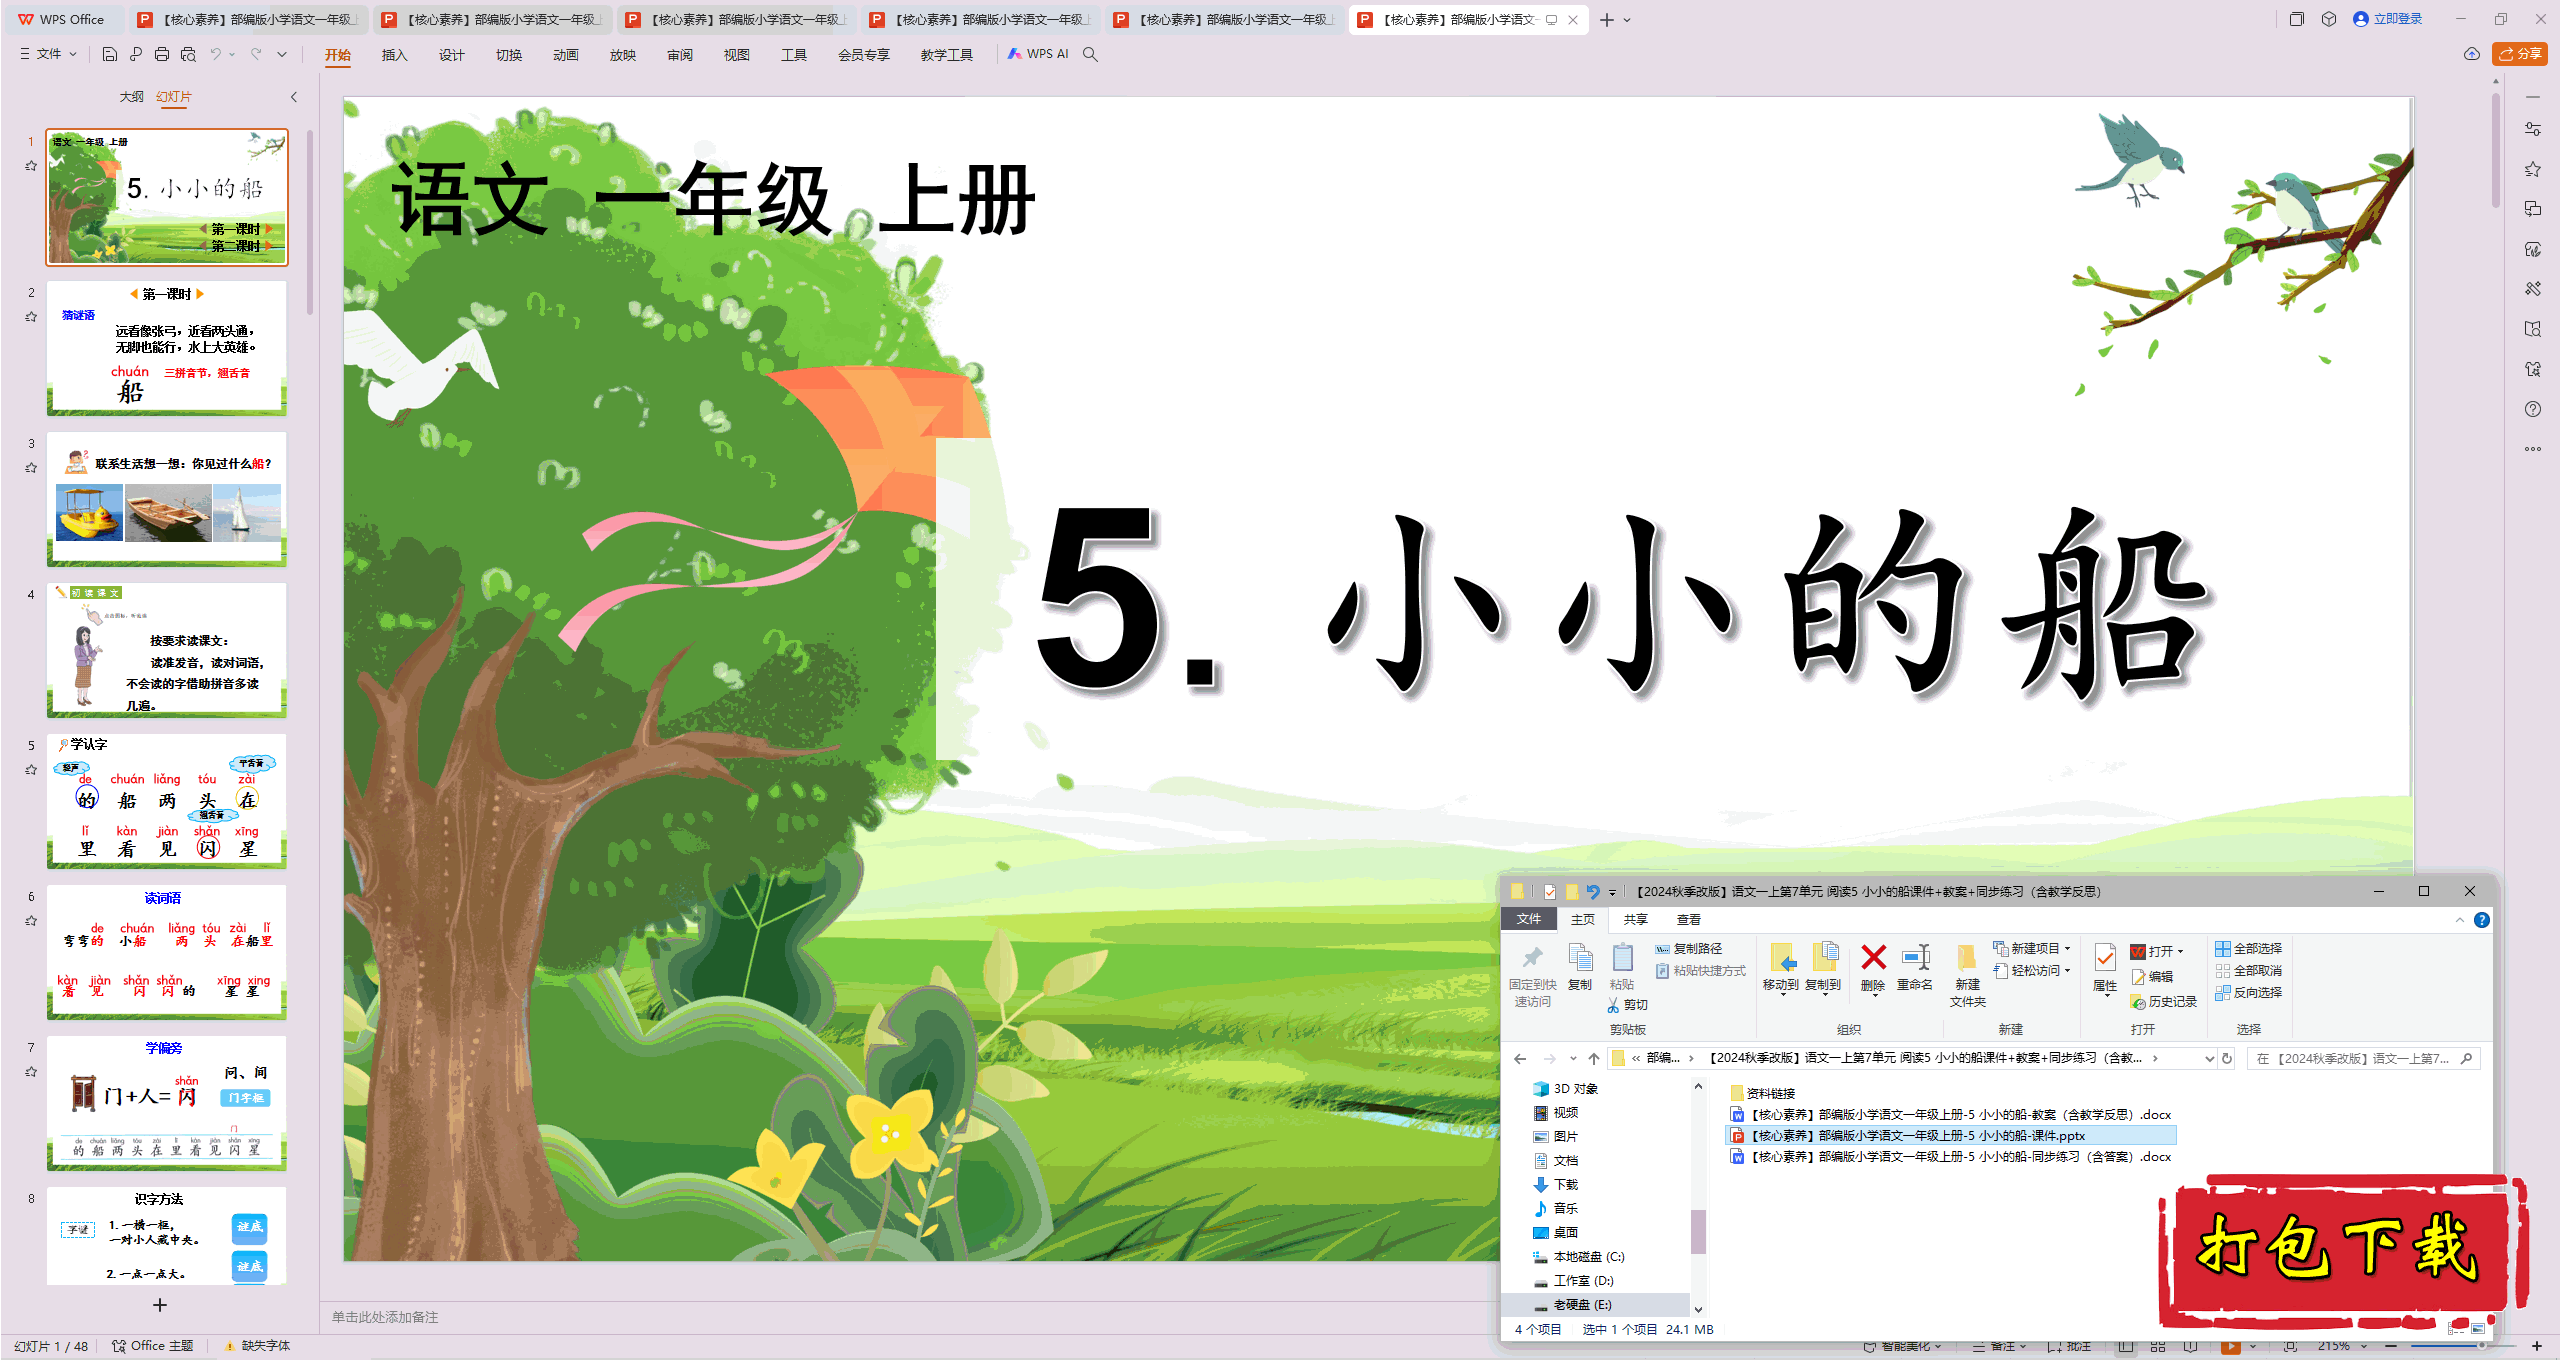The height and width of the screenshot is (1360, 2560).
Task: Switch to slide sorter grid view icon
Action: pos(2158,1347)
